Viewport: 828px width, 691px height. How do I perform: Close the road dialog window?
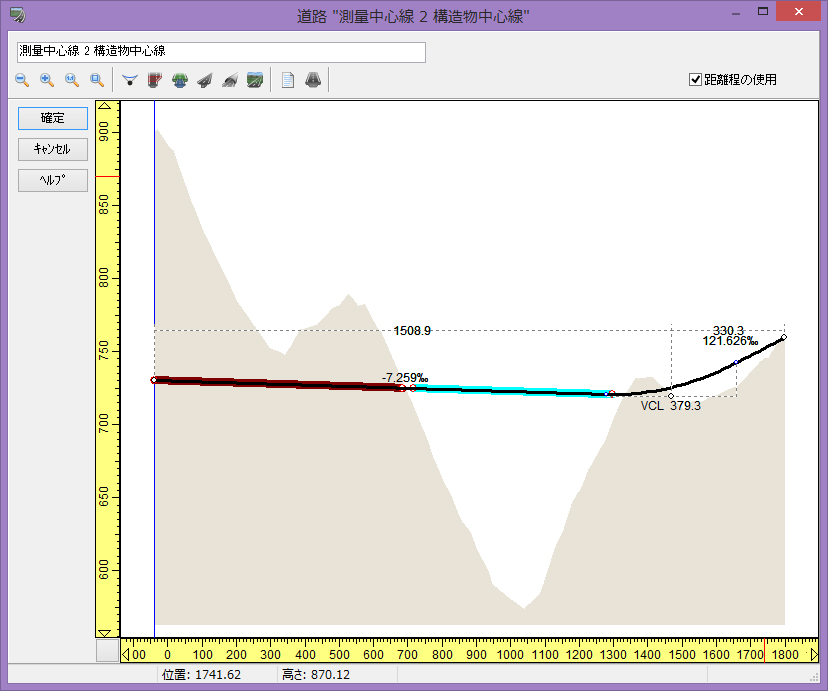798,11
